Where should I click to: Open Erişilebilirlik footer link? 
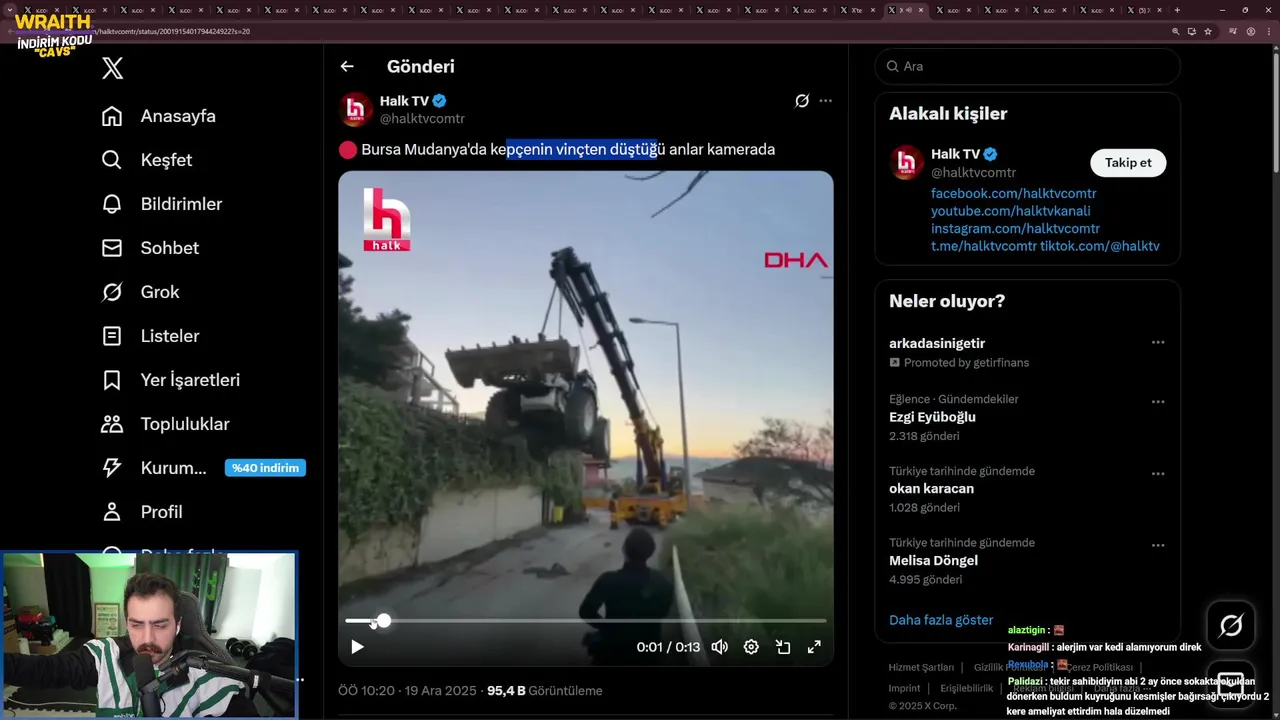[x=966, y=688]
